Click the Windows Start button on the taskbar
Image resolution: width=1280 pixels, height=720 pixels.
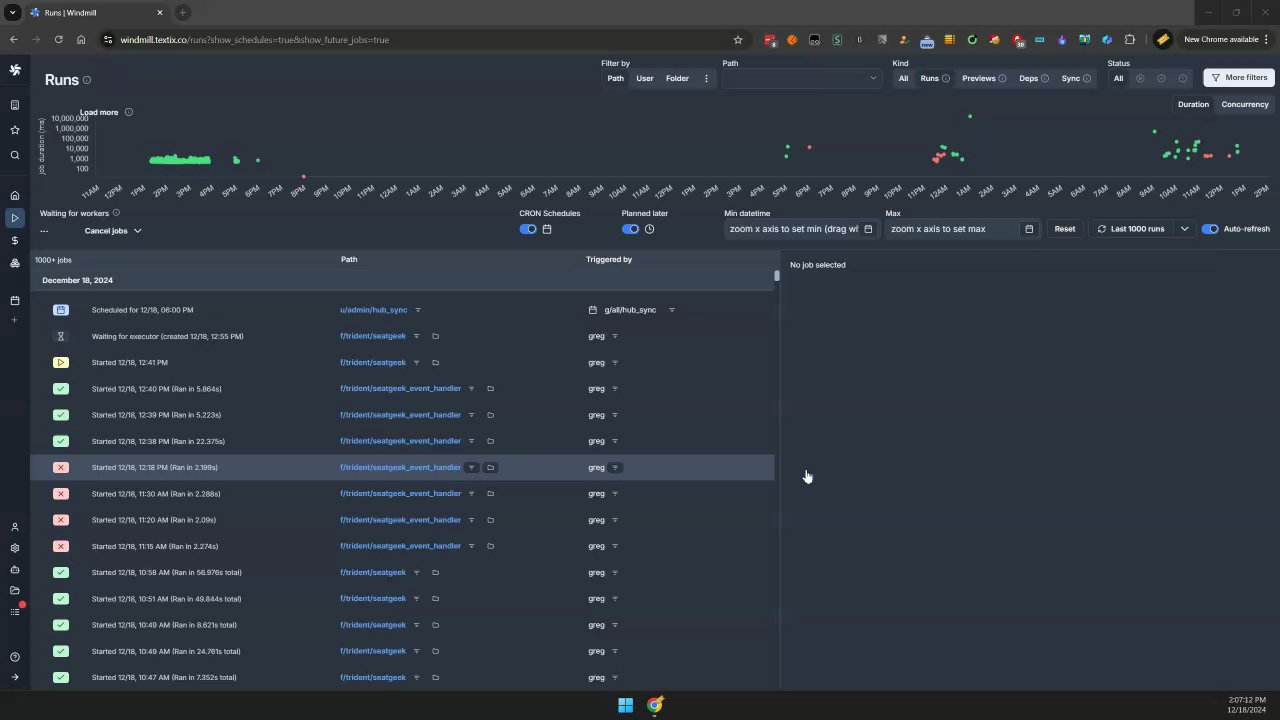pos(625,705)
